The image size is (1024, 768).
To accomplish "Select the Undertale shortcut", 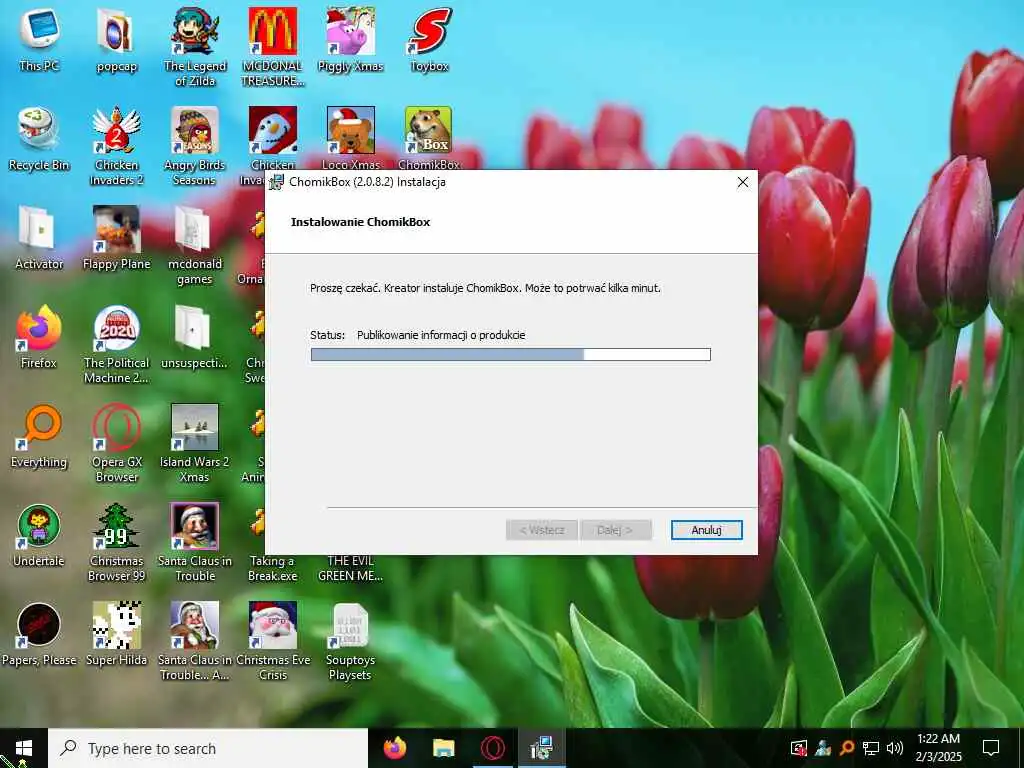I will point(39,536).
